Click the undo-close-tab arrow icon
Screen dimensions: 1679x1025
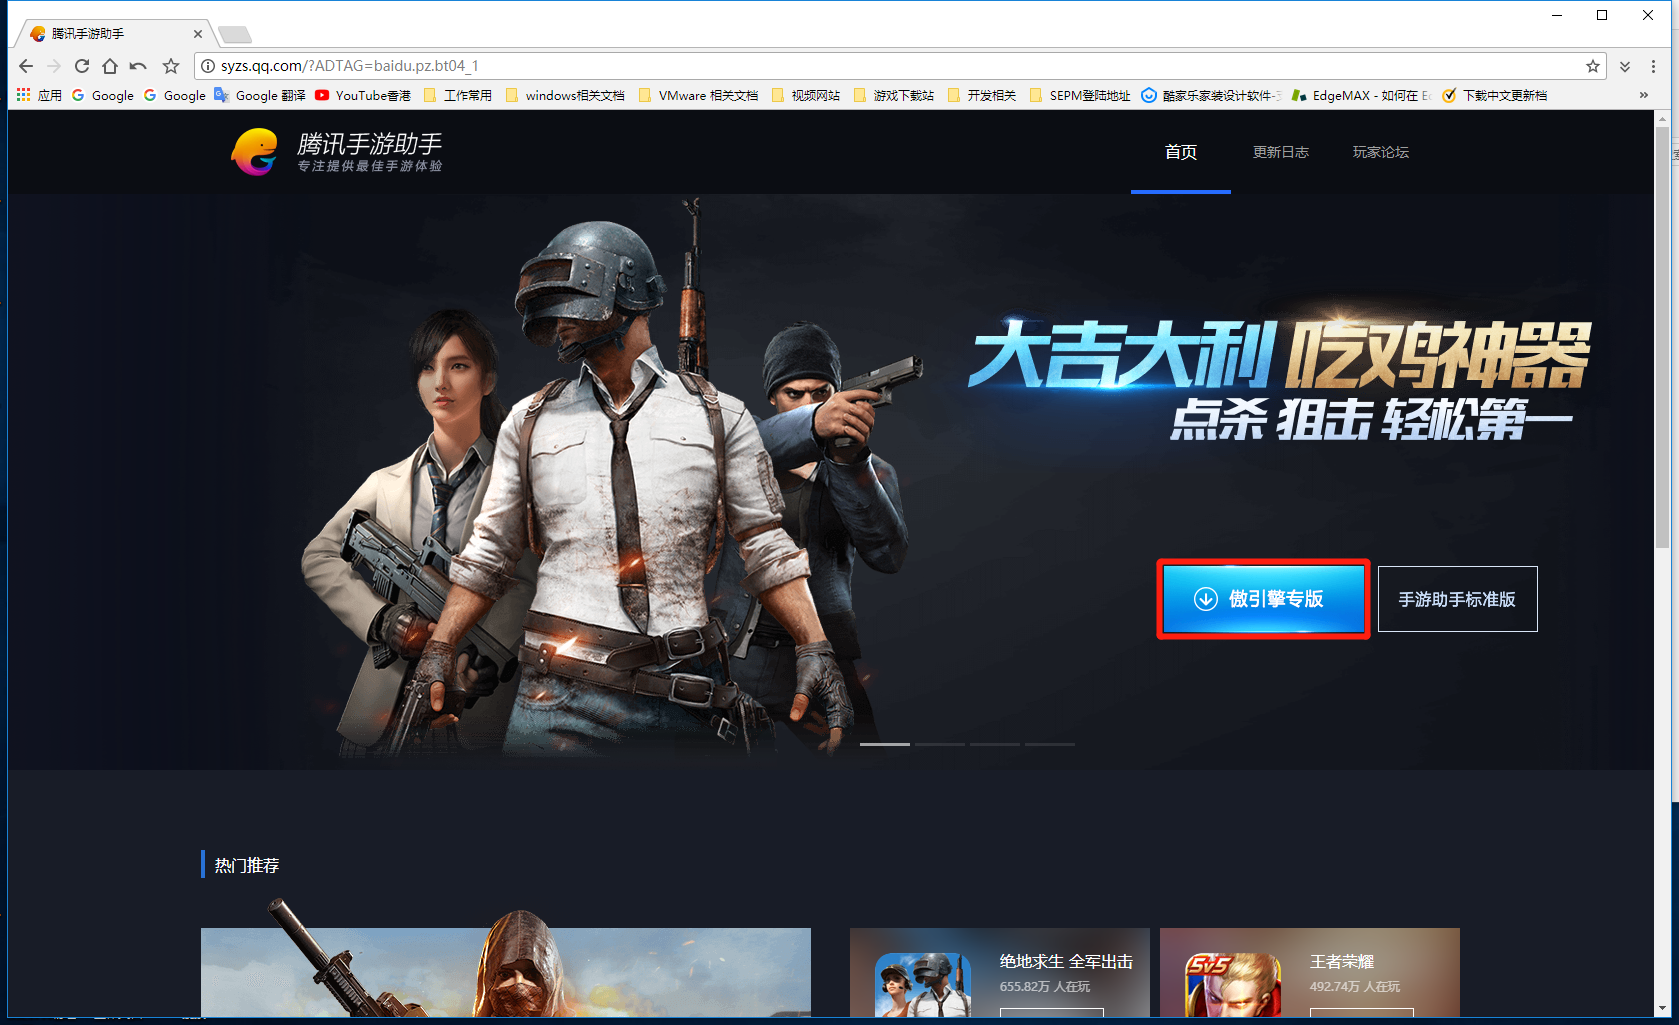pyautogui.click(x=138, y=66)
